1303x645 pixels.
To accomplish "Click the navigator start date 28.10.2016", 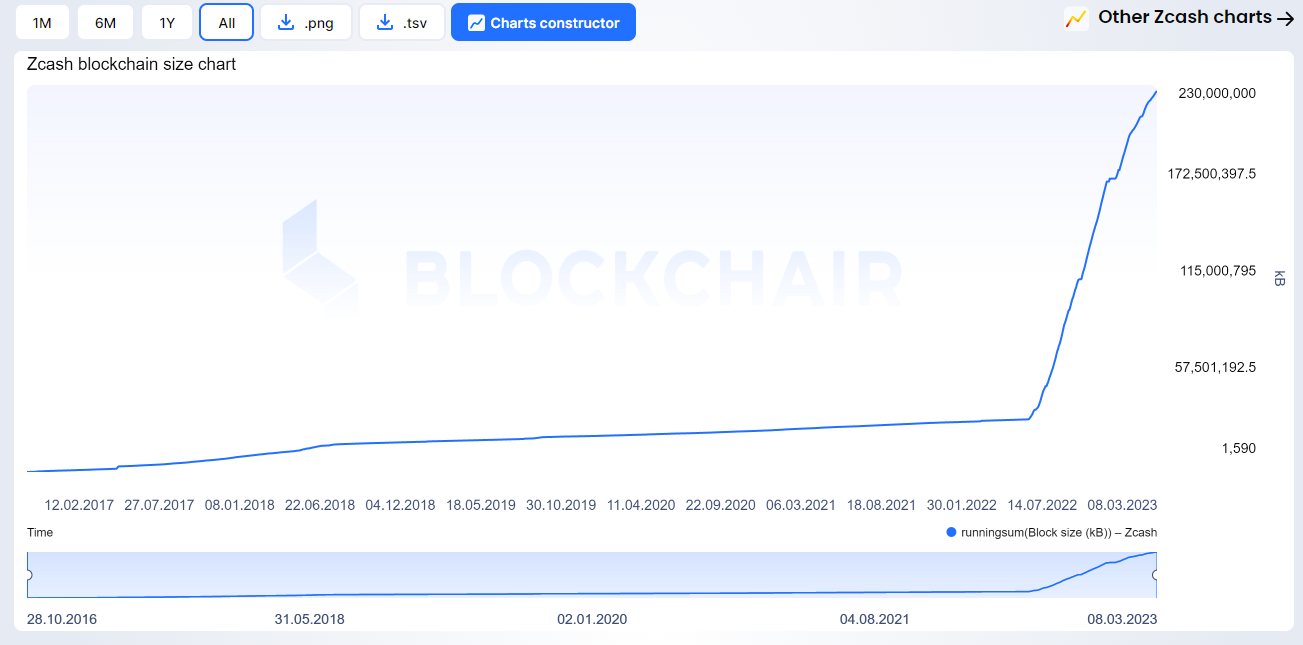I will (x=62, y=619).
